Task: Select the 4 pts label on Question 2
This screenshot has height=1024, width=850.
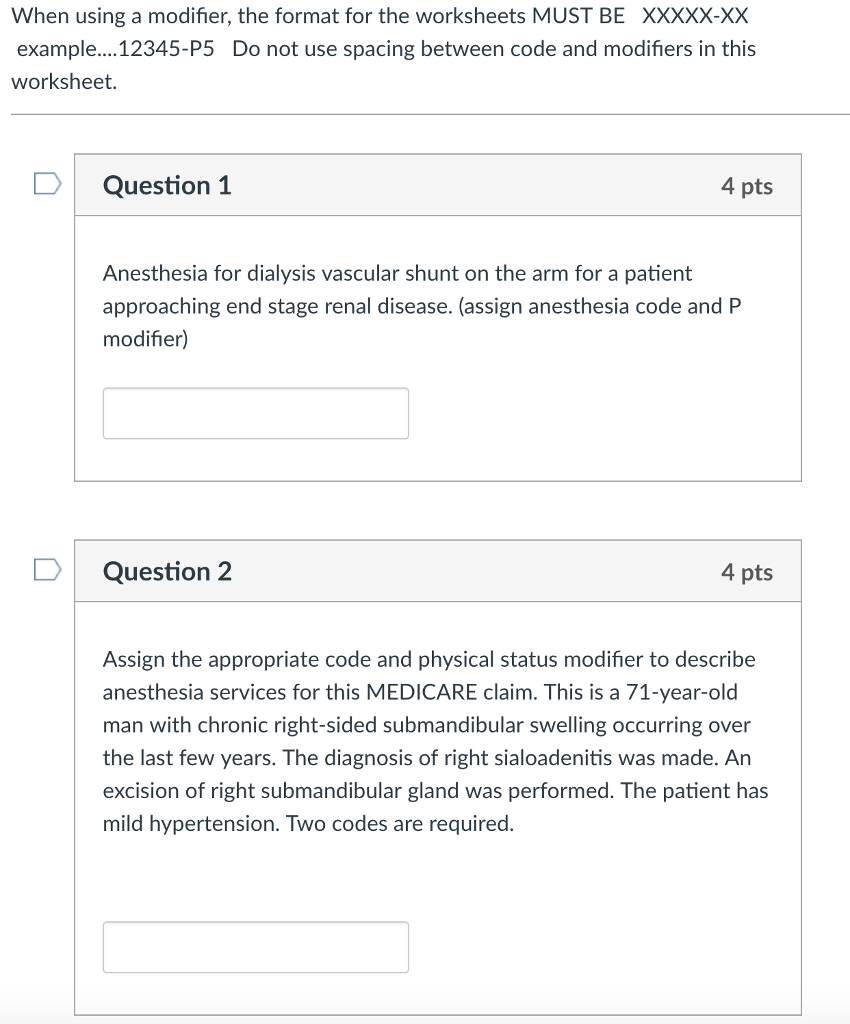Action: (748, 571)
